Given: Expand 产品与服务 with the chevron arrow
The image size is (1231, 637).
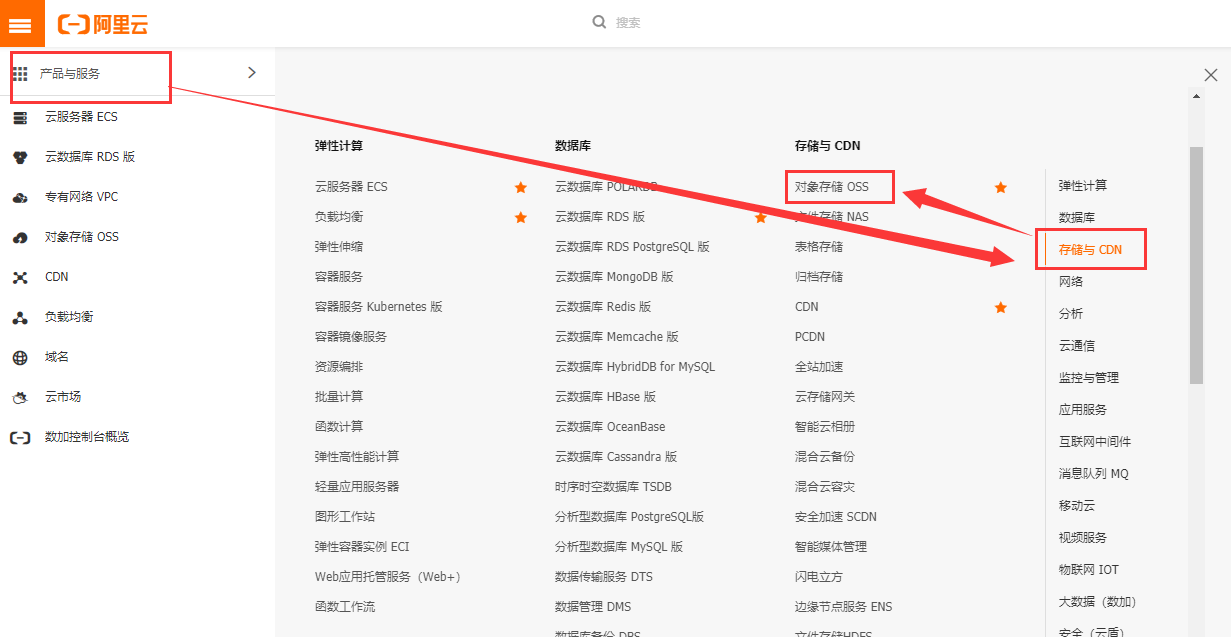Looking at the screenshot, I should [x=251, y=73].
